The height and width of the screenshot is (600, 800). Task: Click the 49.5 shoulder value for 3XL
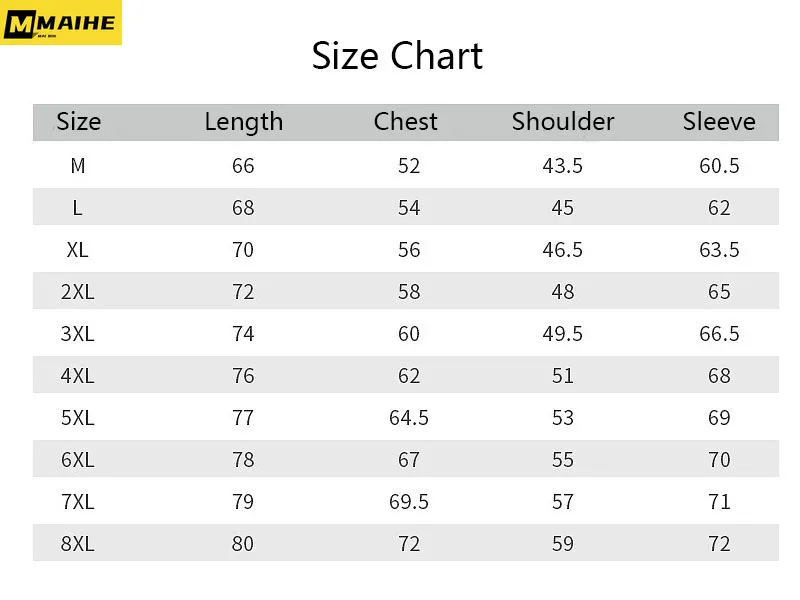tap(562, 334)
